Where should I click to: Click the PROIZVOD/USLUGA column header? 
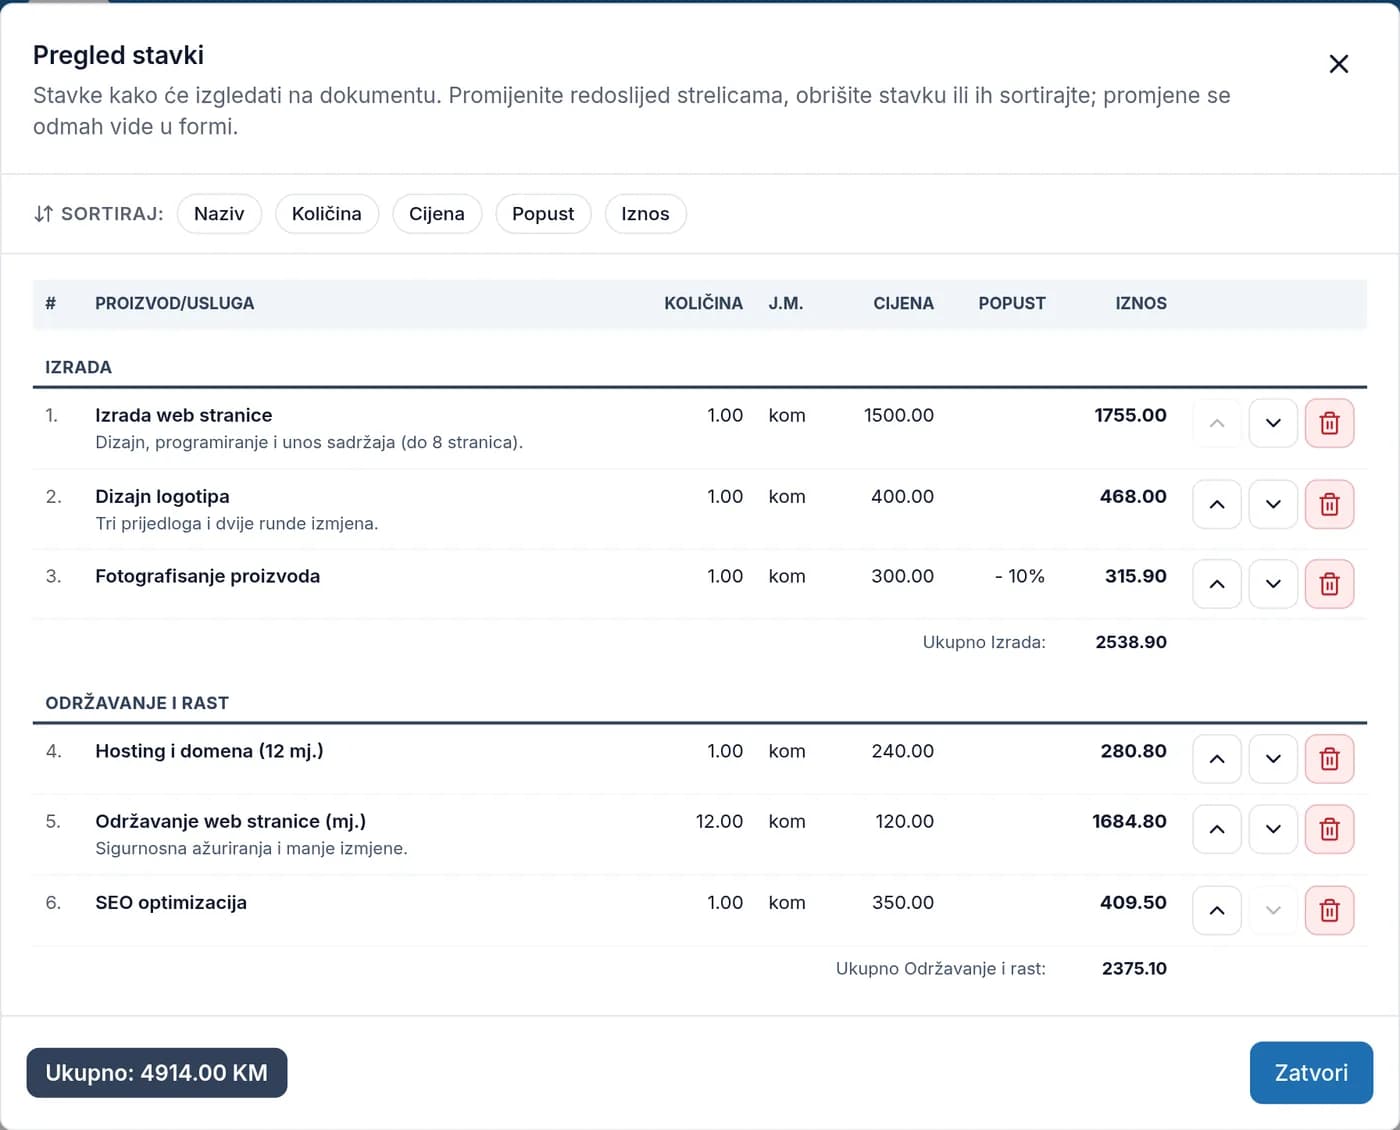coord(175,303)
